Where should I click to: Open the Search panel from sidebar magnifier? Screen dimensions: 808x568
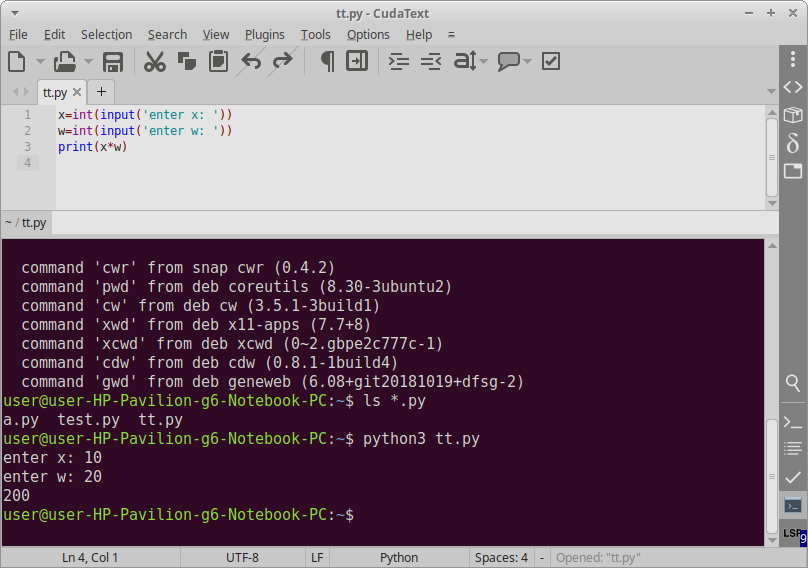[x=792, y=383]
